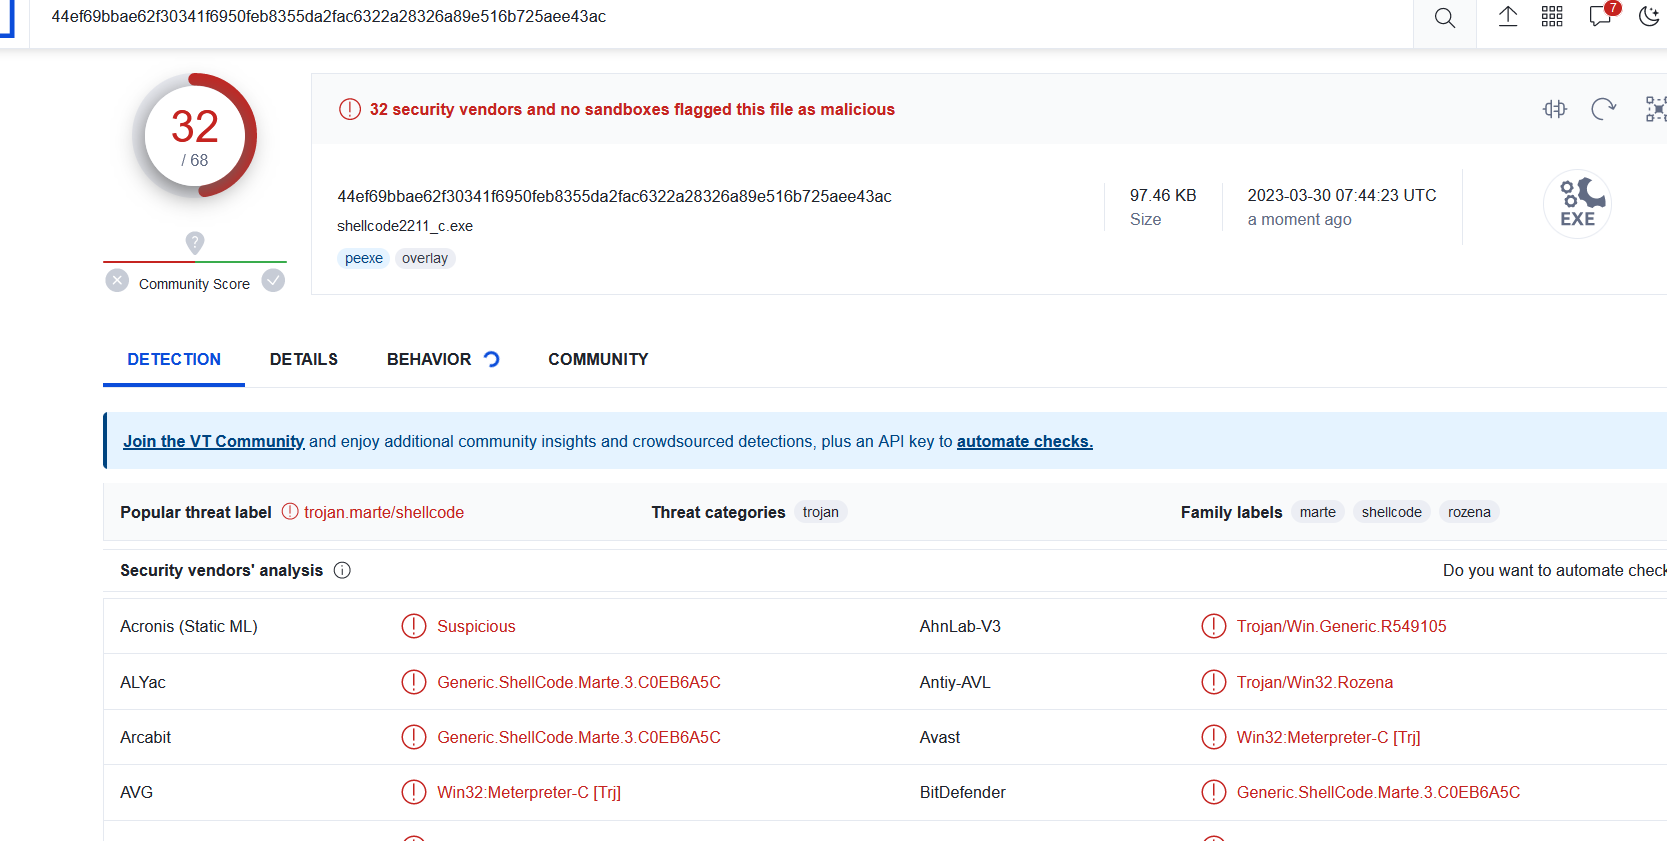Screen dimensions: 1667x841
Task: Open the notifications chat icon
Action: click(1600, 17)
